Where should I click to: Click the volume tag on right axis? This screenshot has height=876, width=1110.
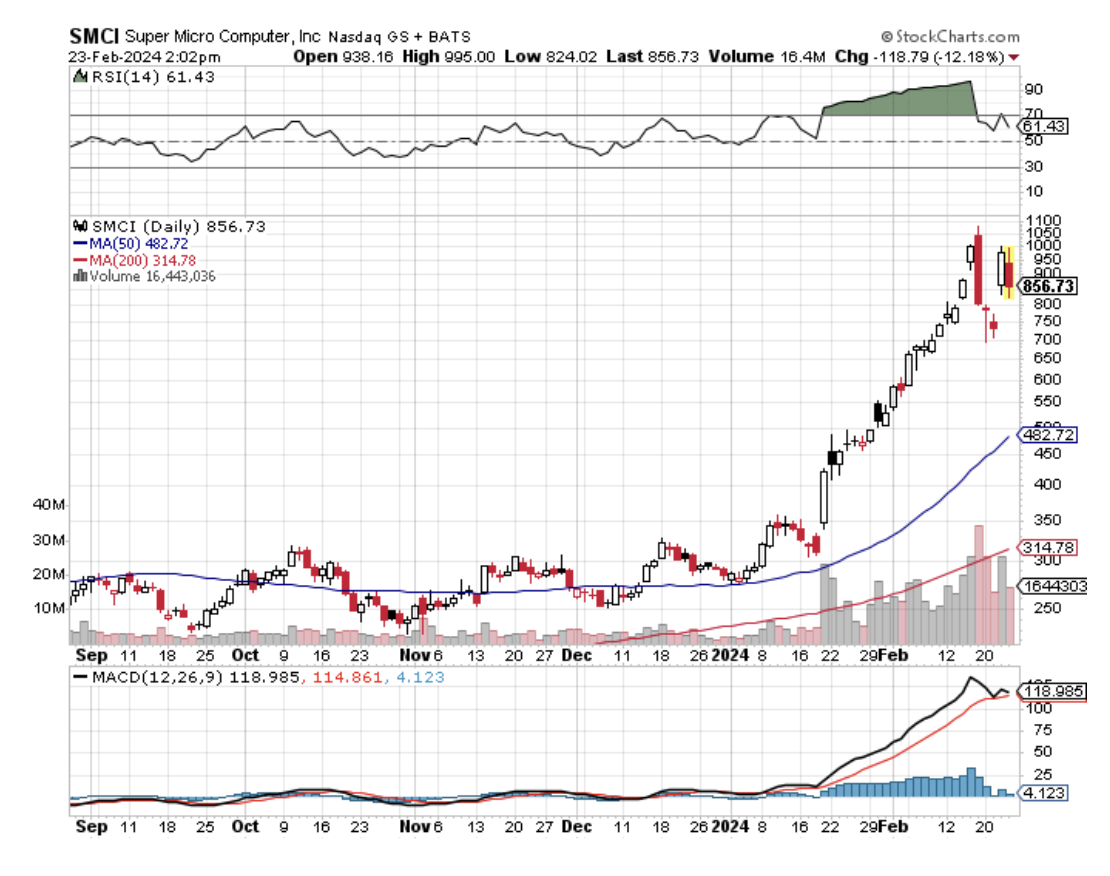1052,586
